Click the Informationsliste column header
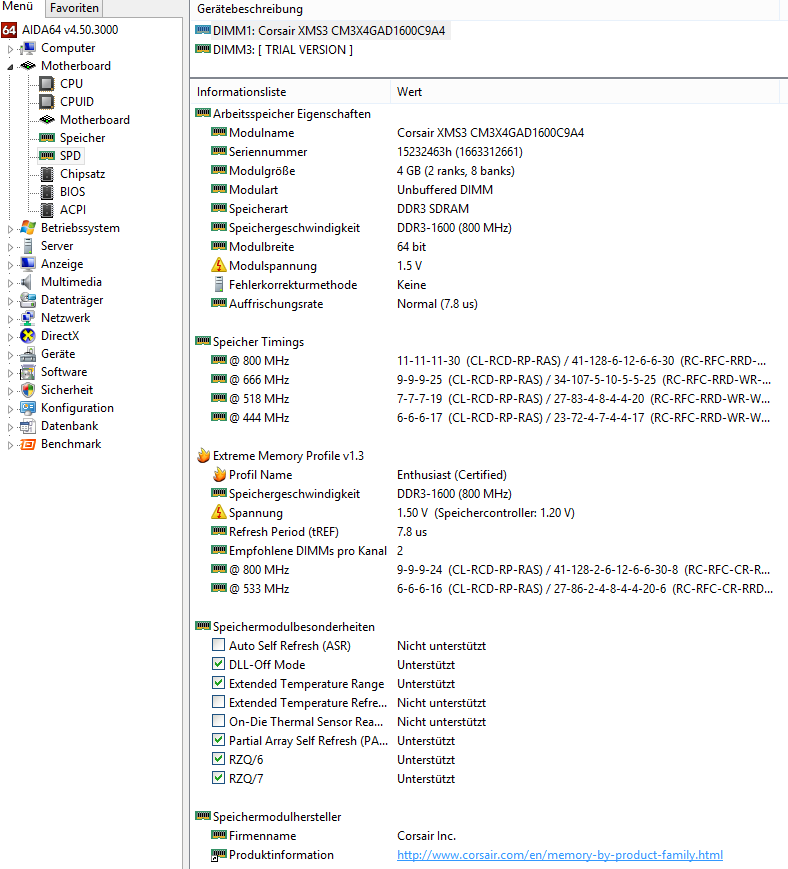 [x=290, y=92]
